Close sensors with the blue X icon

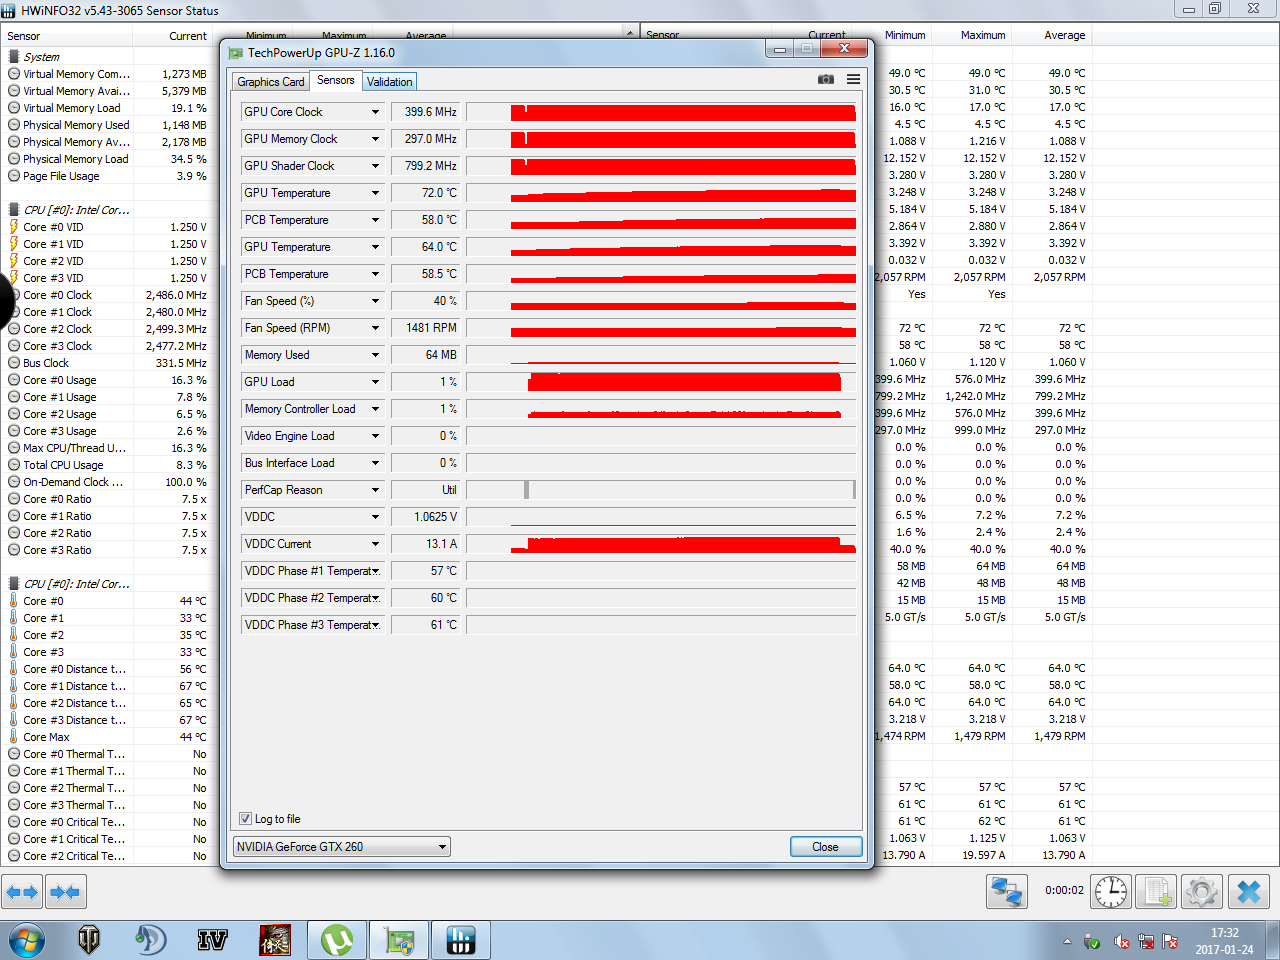pyautogui.click(x=1249, y=891)
